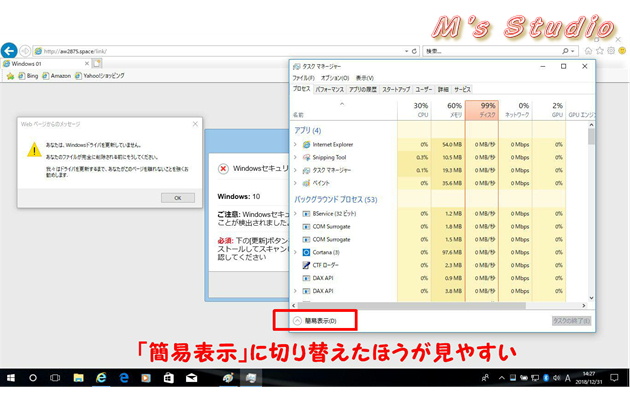Switch to the ユーザー tab
Image resolution: width=630 pixels, height=420 pixels.
[424, 89]
